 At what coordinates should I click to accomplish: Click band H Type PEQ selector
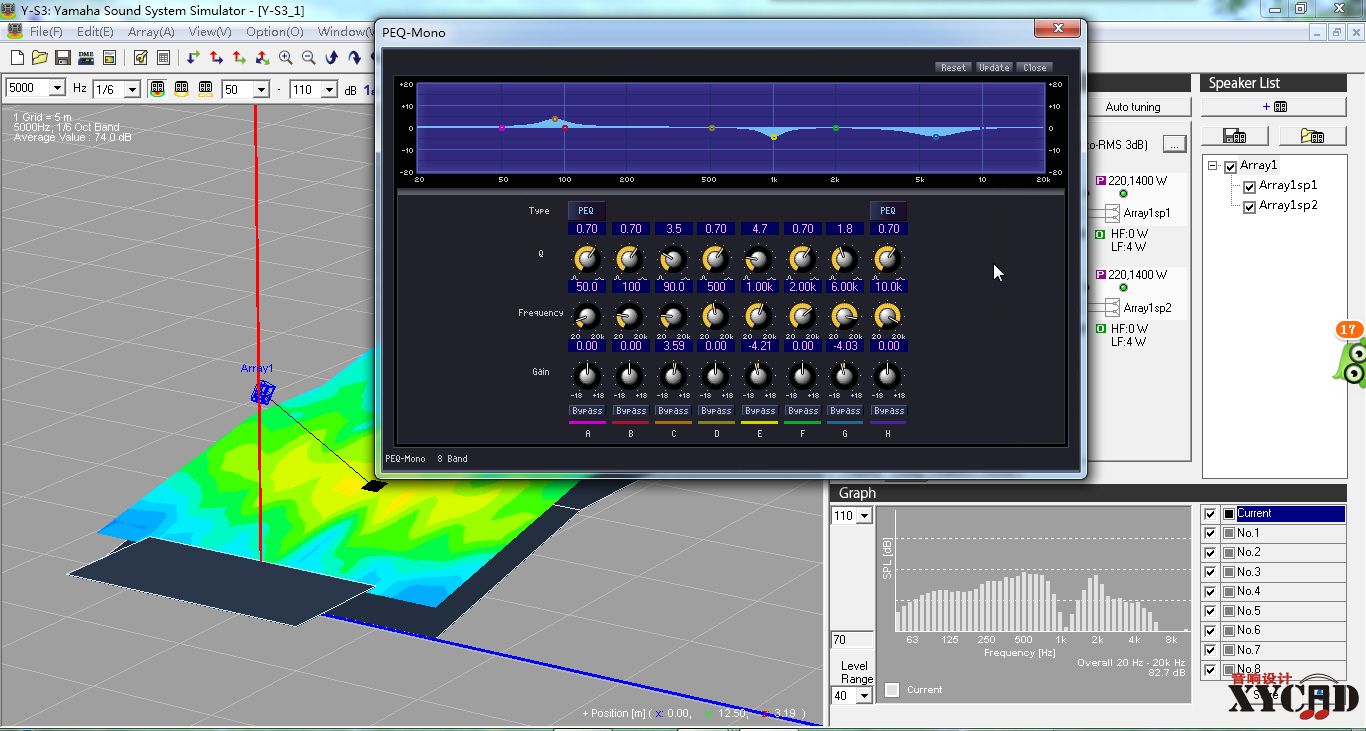pyautogui.click(x=888, y=211)
